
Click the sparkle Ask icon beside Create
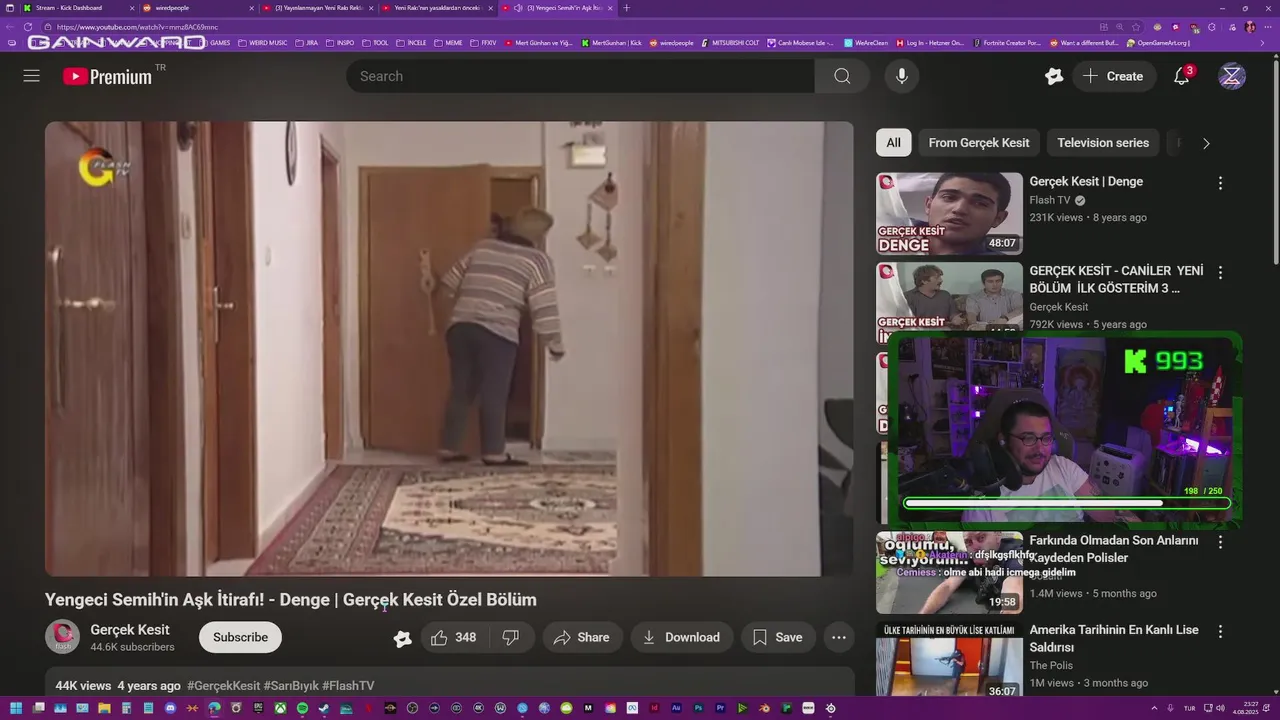[1054, 76]
